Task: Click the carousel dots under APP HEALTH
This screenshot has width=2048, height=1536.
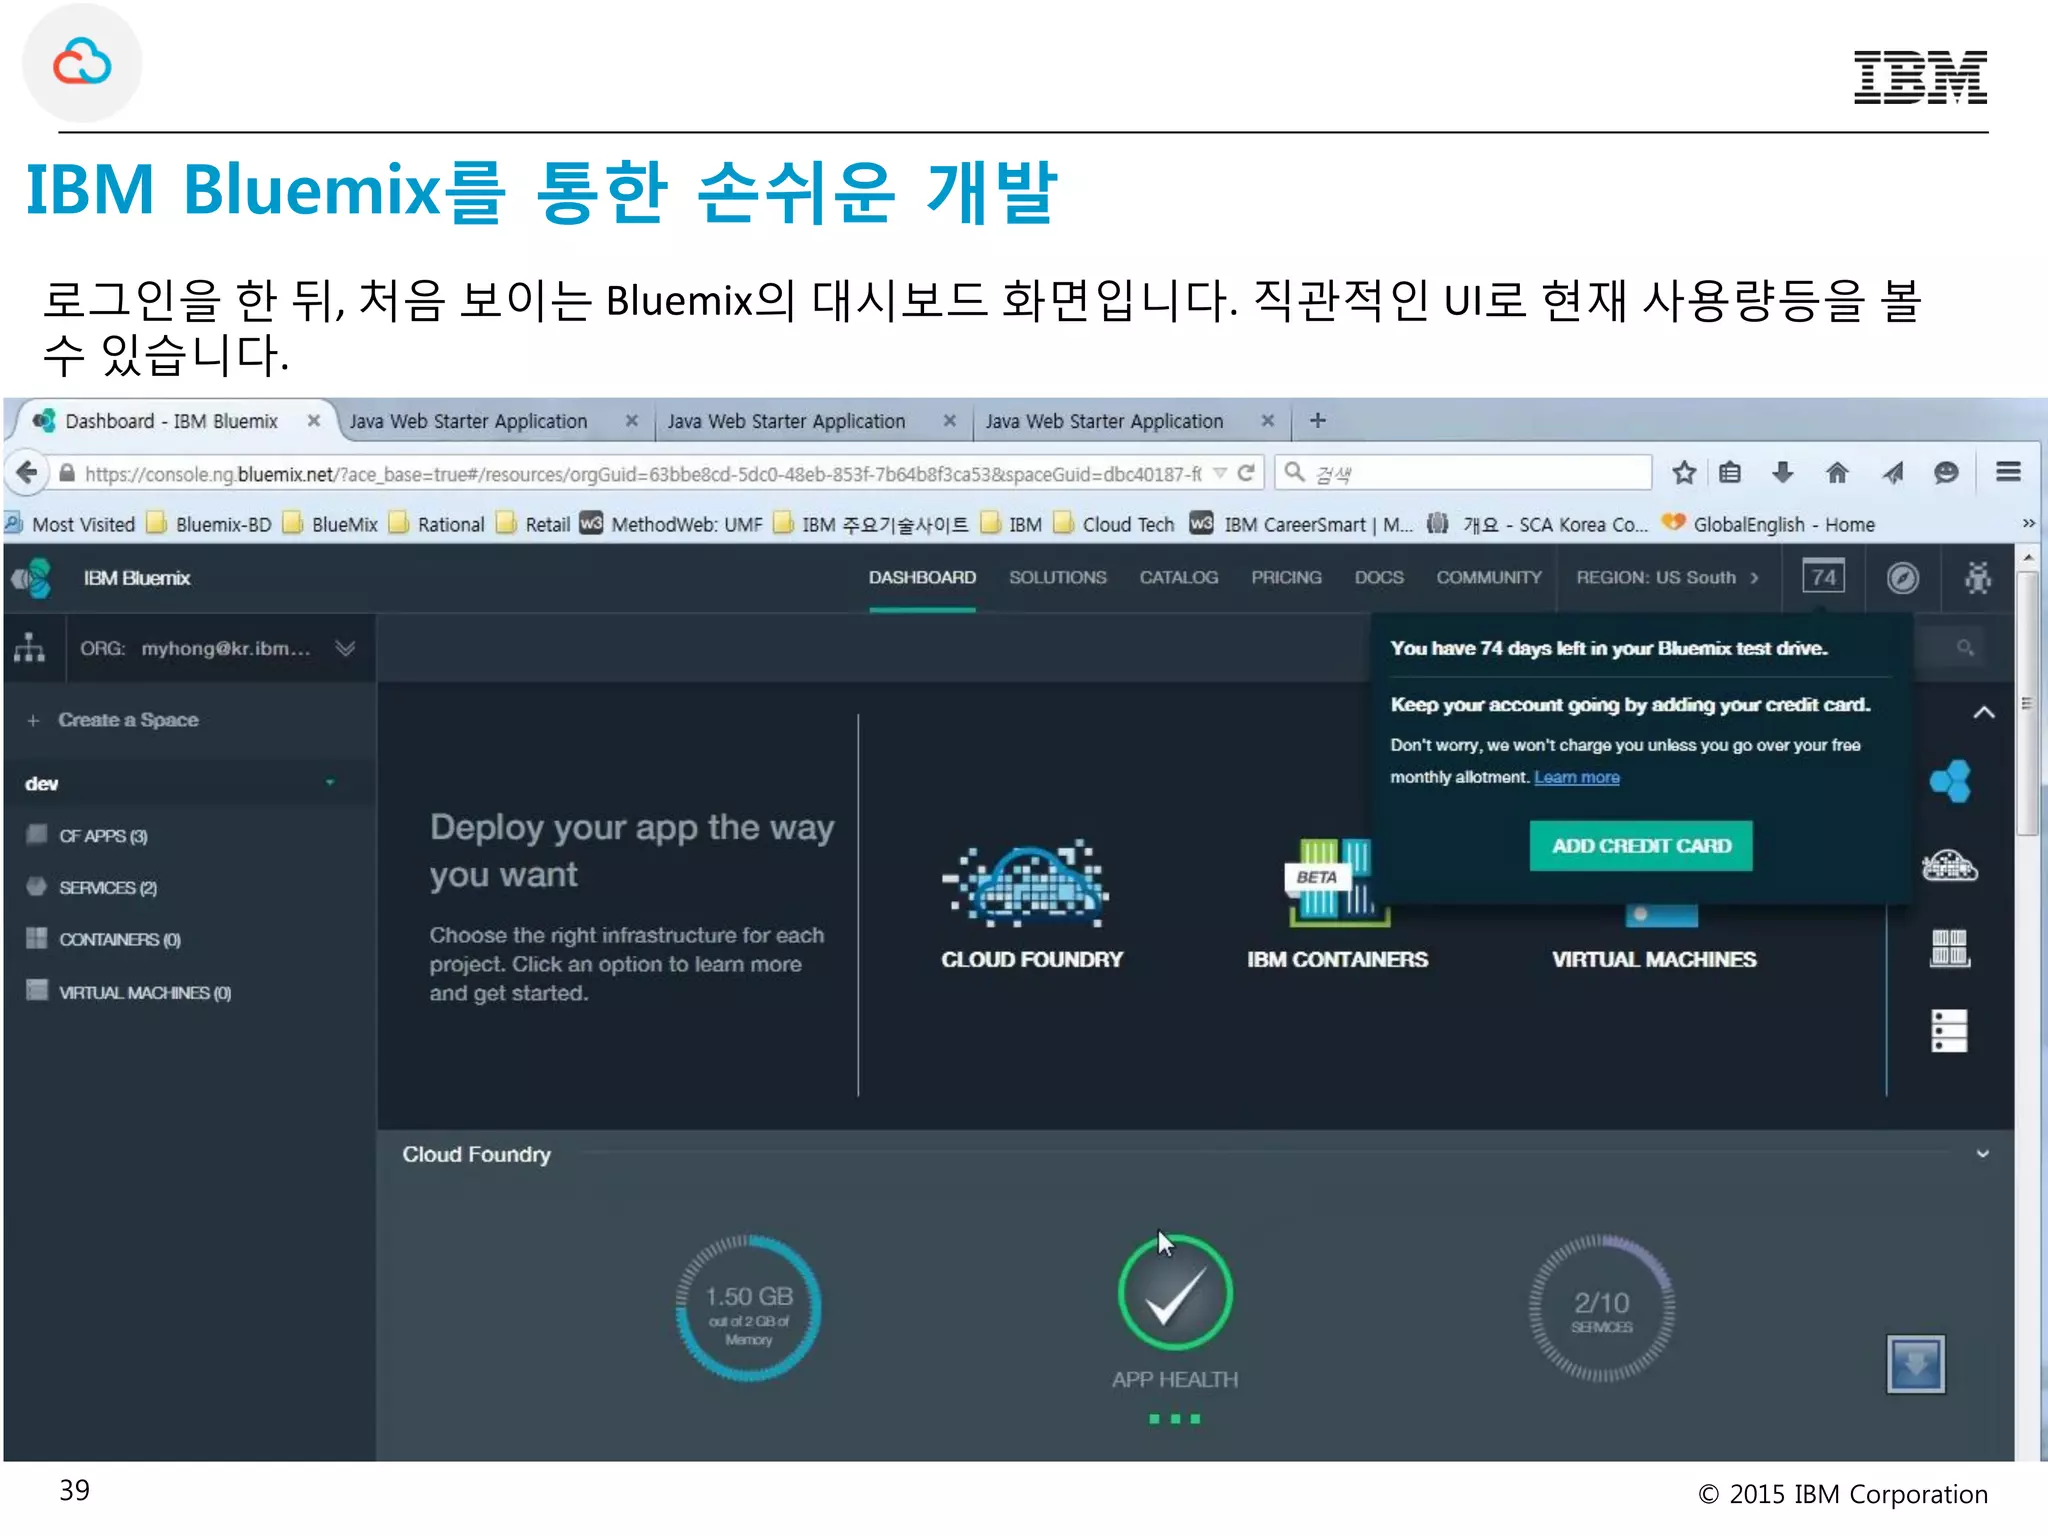Action: point(1175,1418)
